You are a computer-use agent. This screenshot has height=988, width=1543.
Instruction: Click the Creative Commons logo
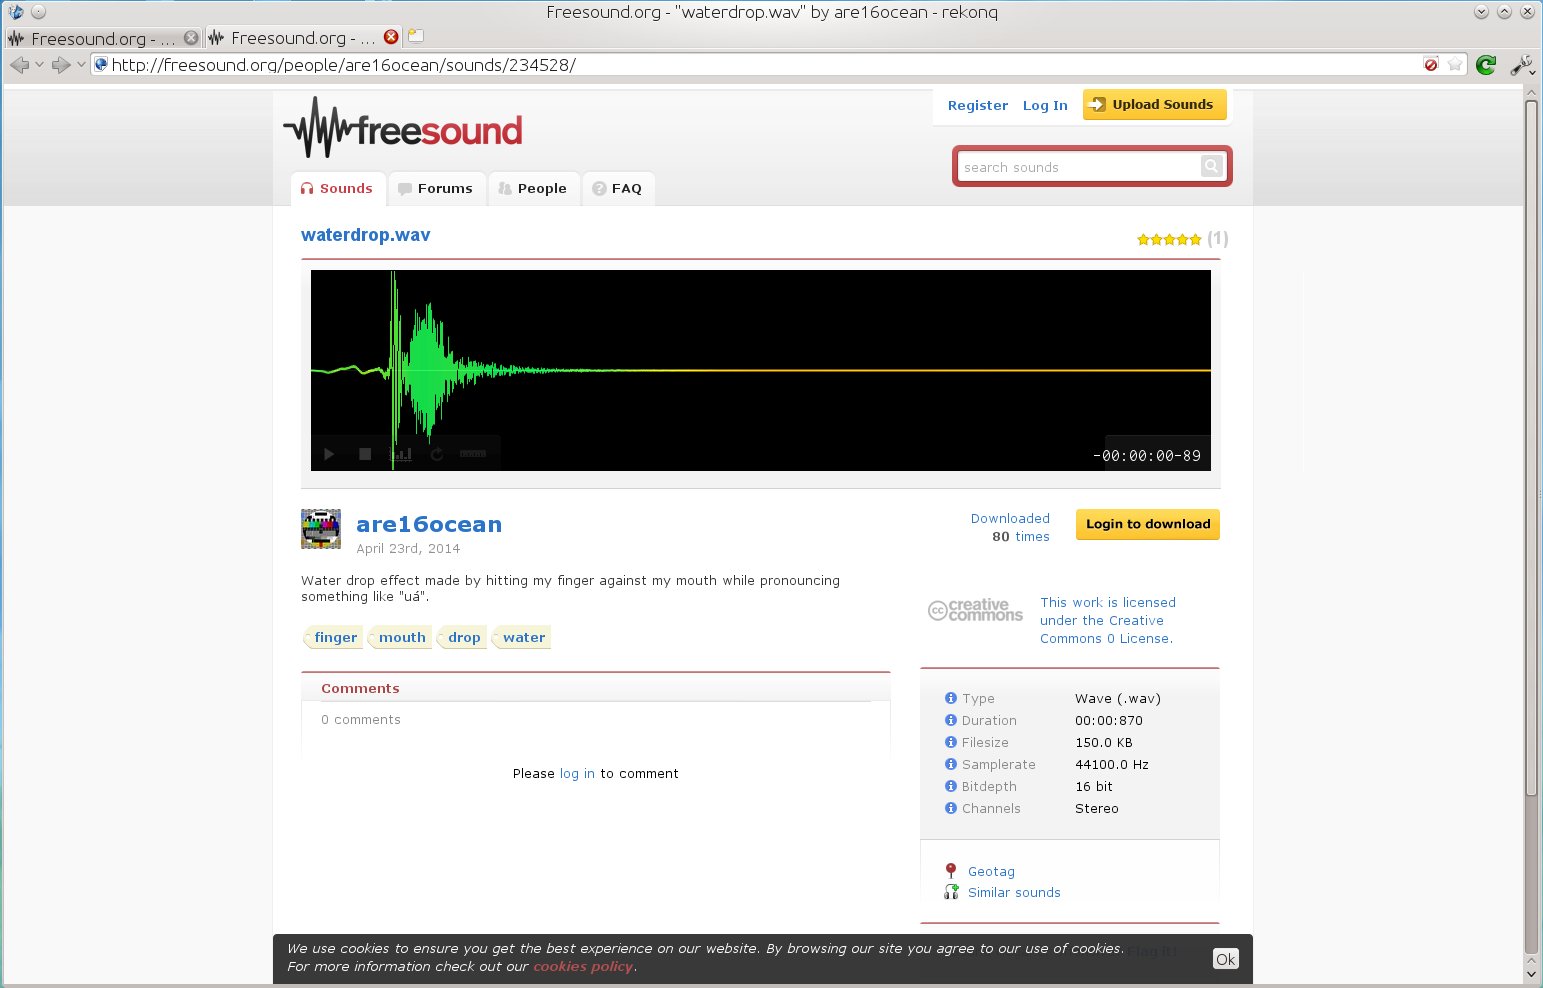pos(975,610)
